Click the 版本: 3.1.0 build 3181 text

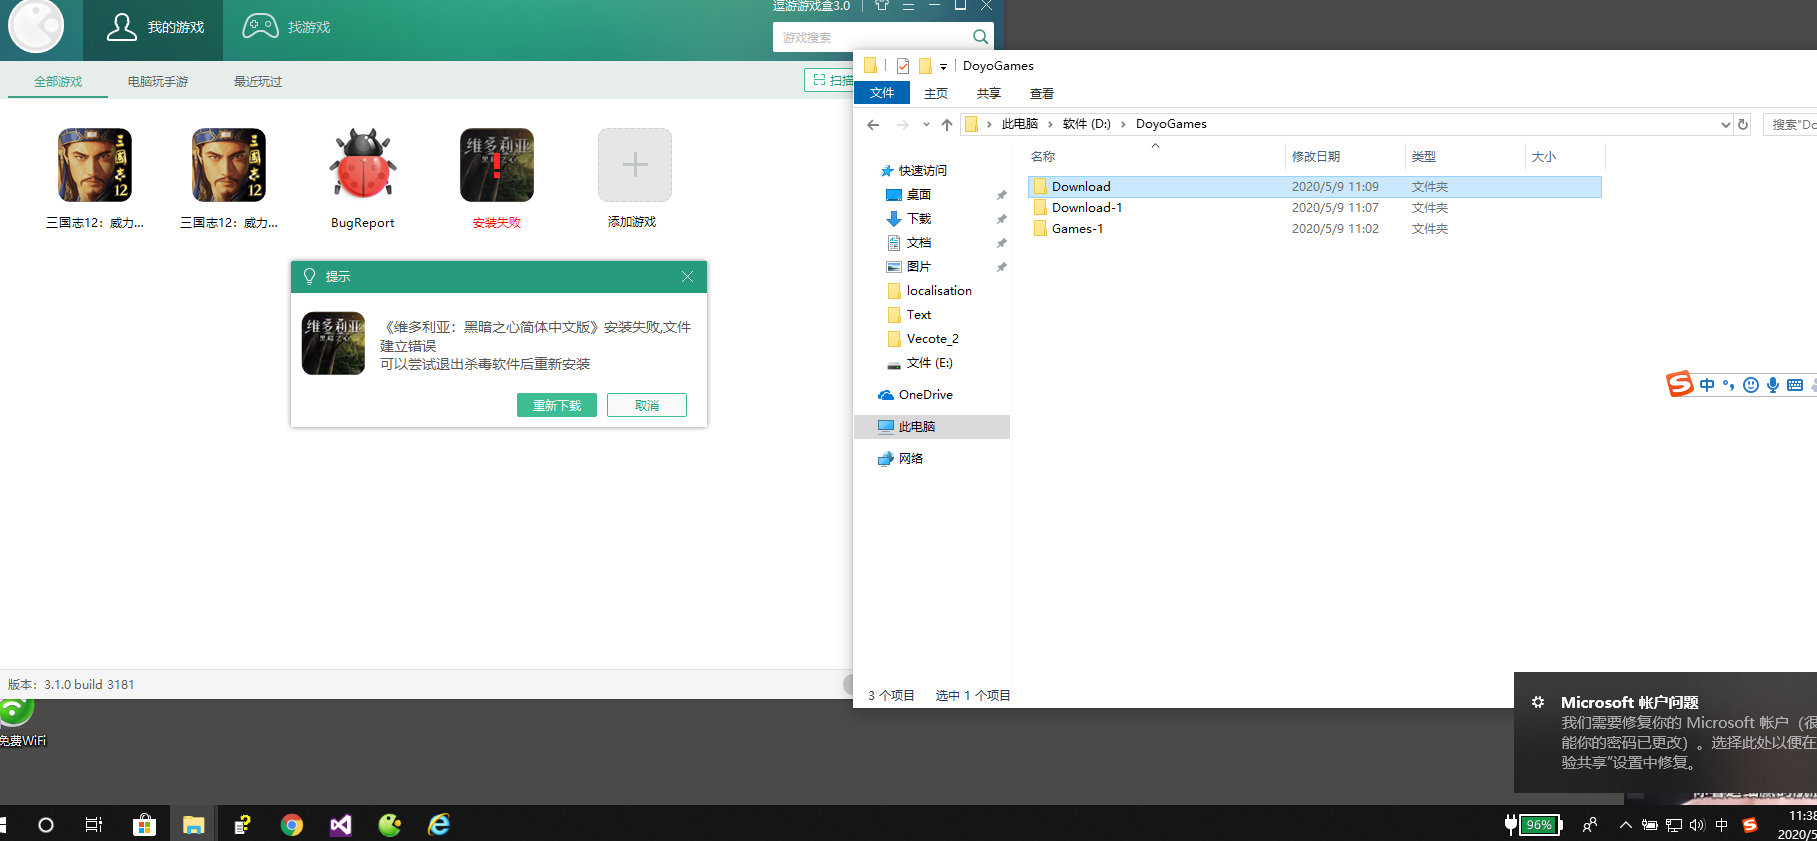point(71,685)
